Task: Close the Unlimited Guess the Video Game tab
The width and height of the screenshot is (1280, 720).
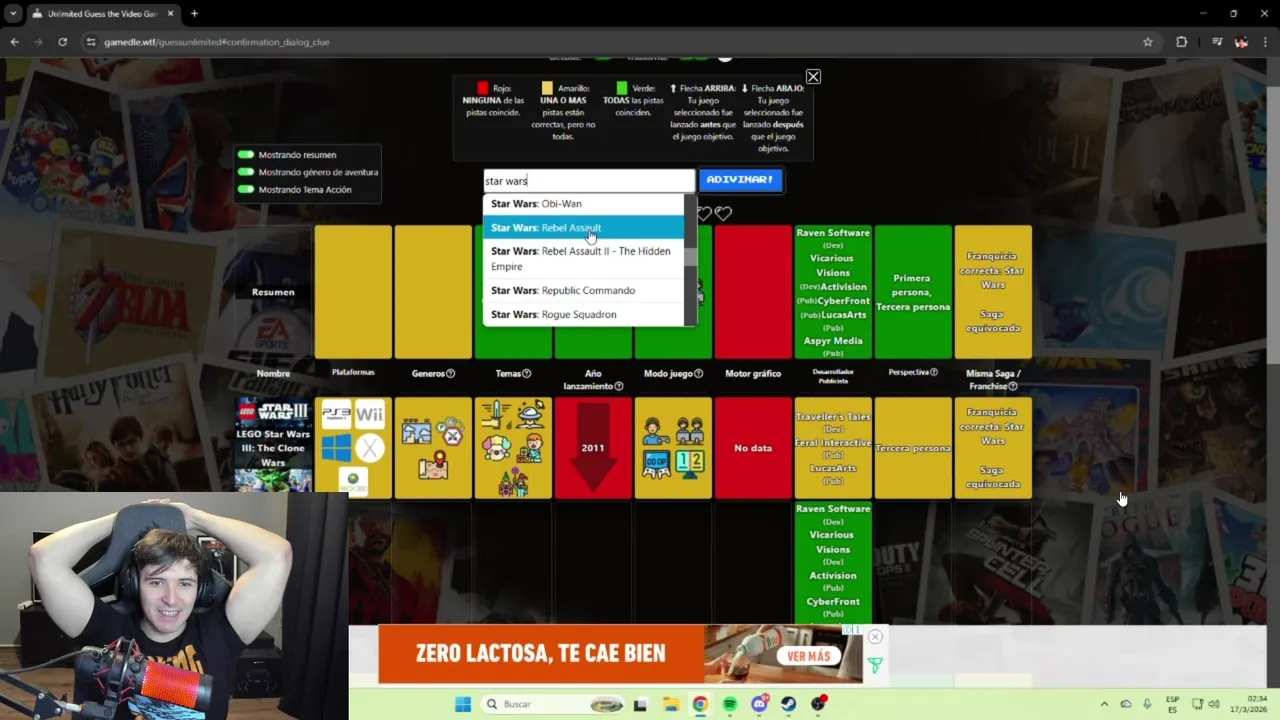Action: tap(170, 14)
